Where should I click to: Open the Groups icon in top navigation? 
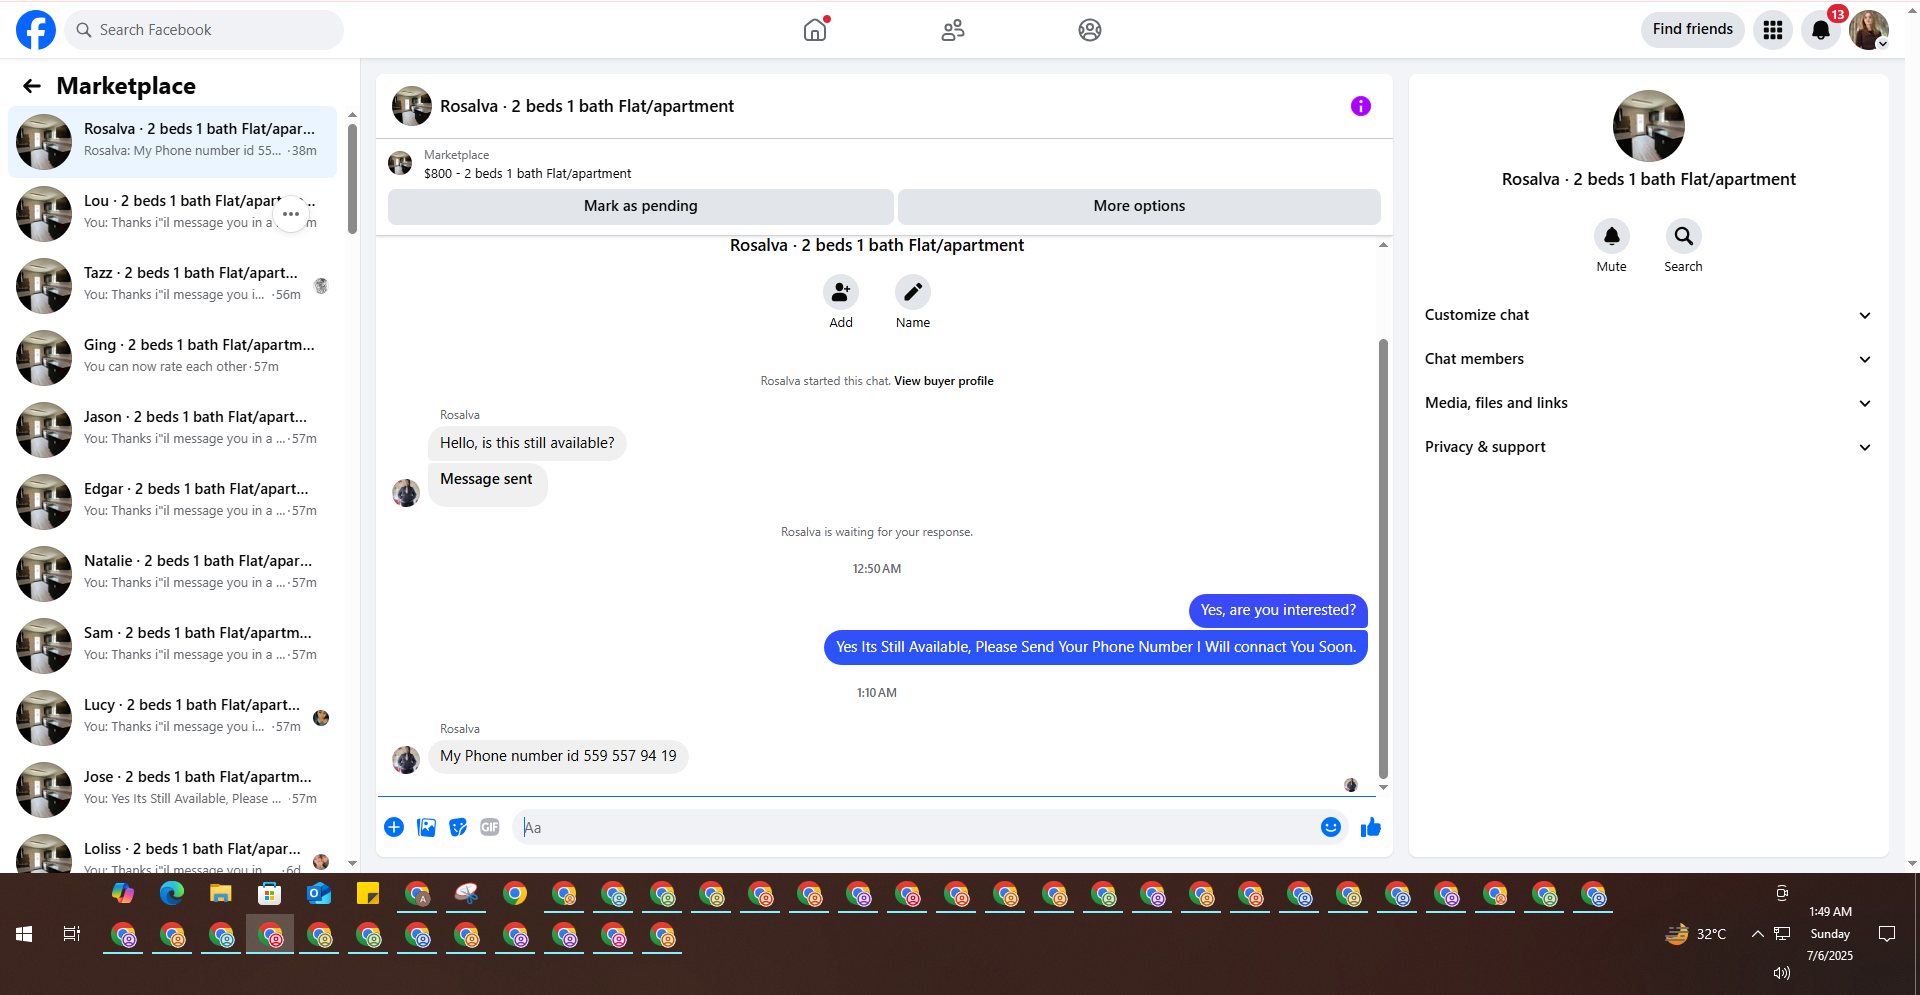1090,30
